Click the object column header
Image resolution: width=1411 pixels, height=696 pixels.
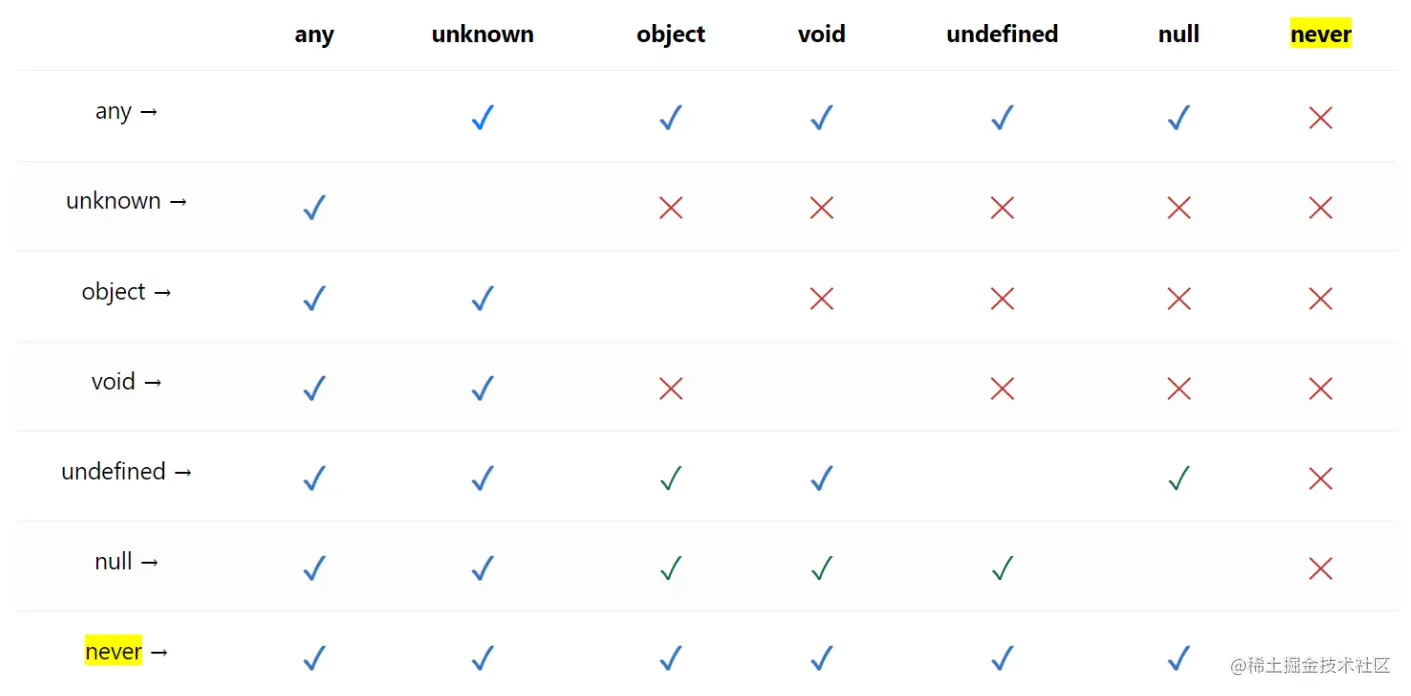click(x=671, y=35)
